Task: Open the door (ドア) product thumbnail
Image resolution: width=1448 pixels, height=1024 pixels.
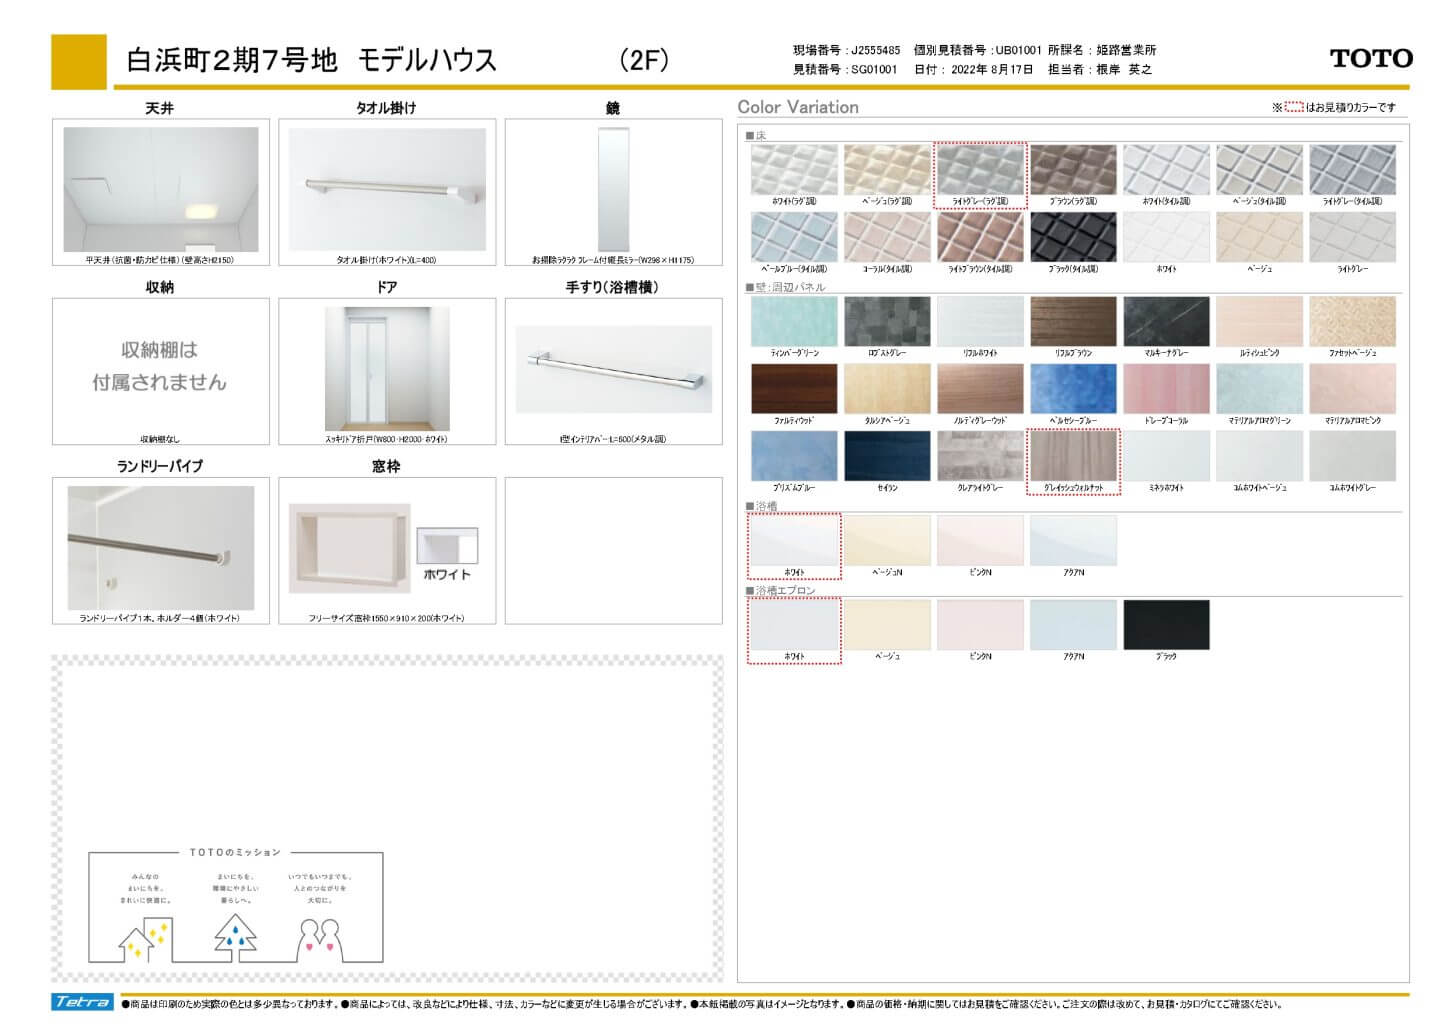Action: point(387,368)
